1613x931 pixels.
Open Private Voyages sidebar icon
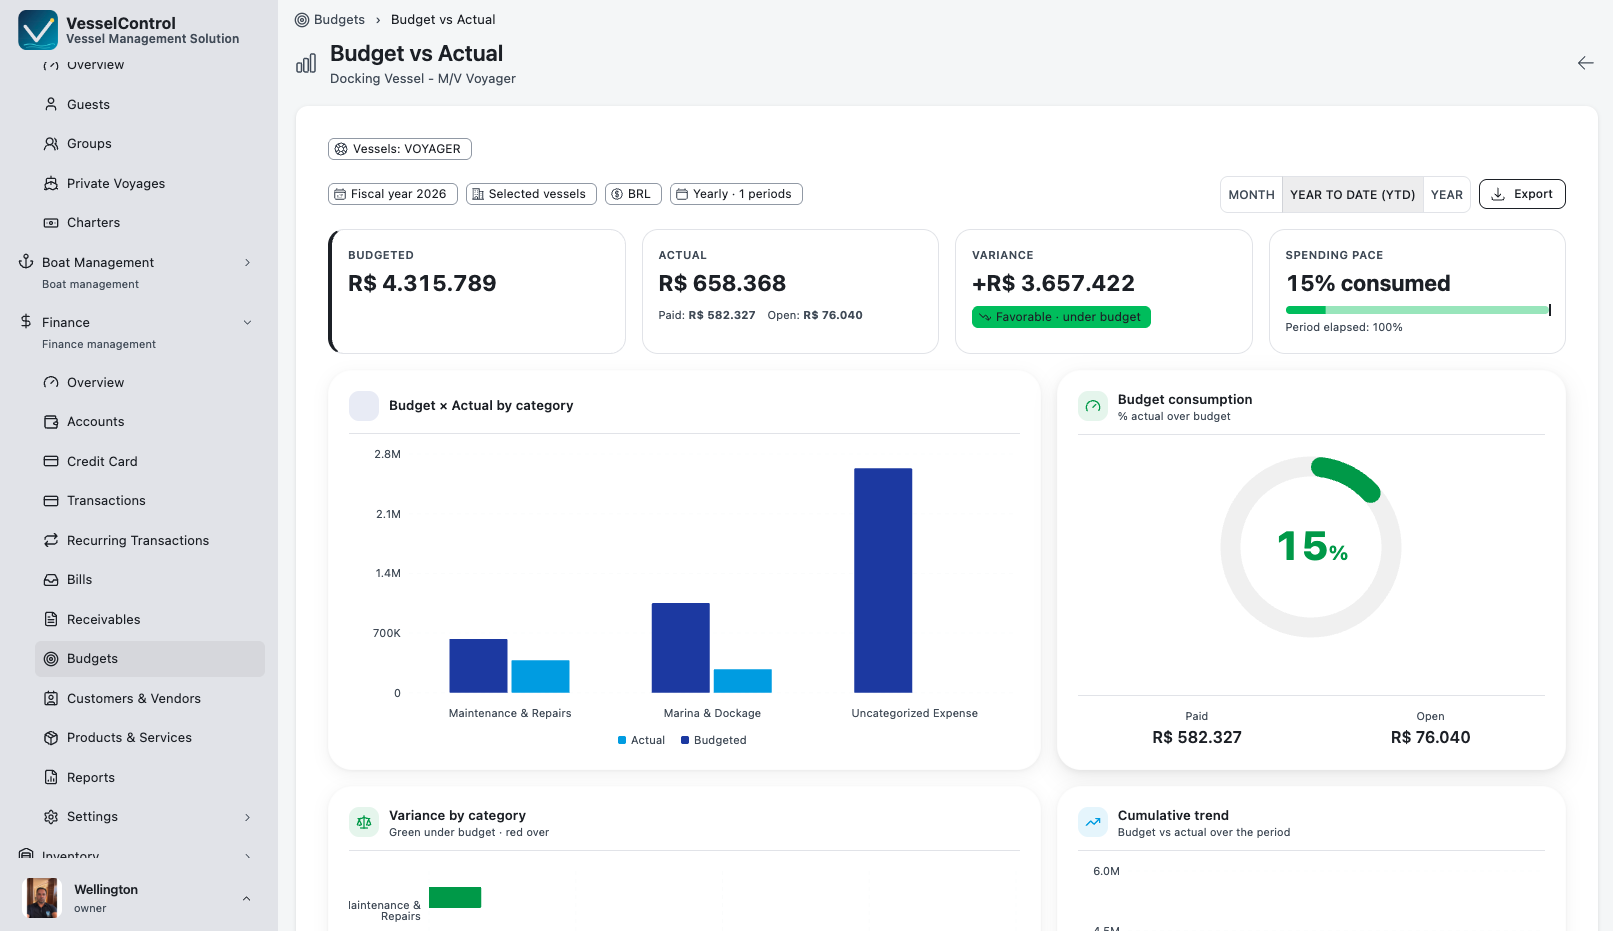tap(51, 184)
